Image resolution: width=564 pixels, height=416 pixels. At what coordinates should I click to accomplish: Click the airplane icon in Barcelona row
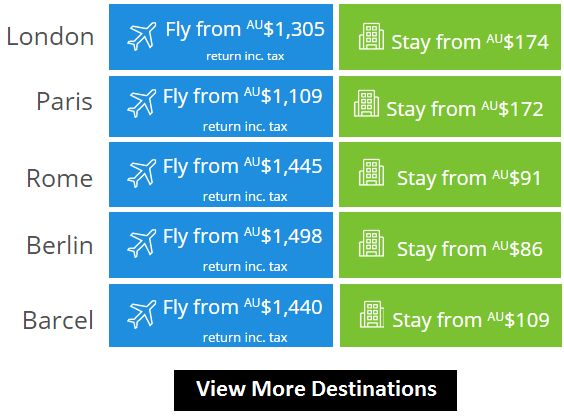tap(142, 314)
